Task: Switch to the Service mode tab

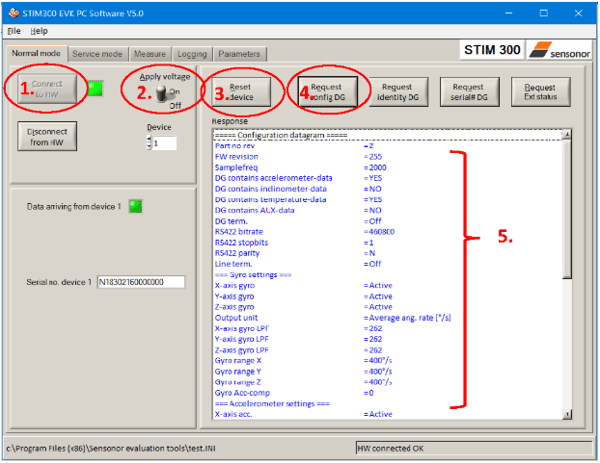Action: tap(97, 54)
